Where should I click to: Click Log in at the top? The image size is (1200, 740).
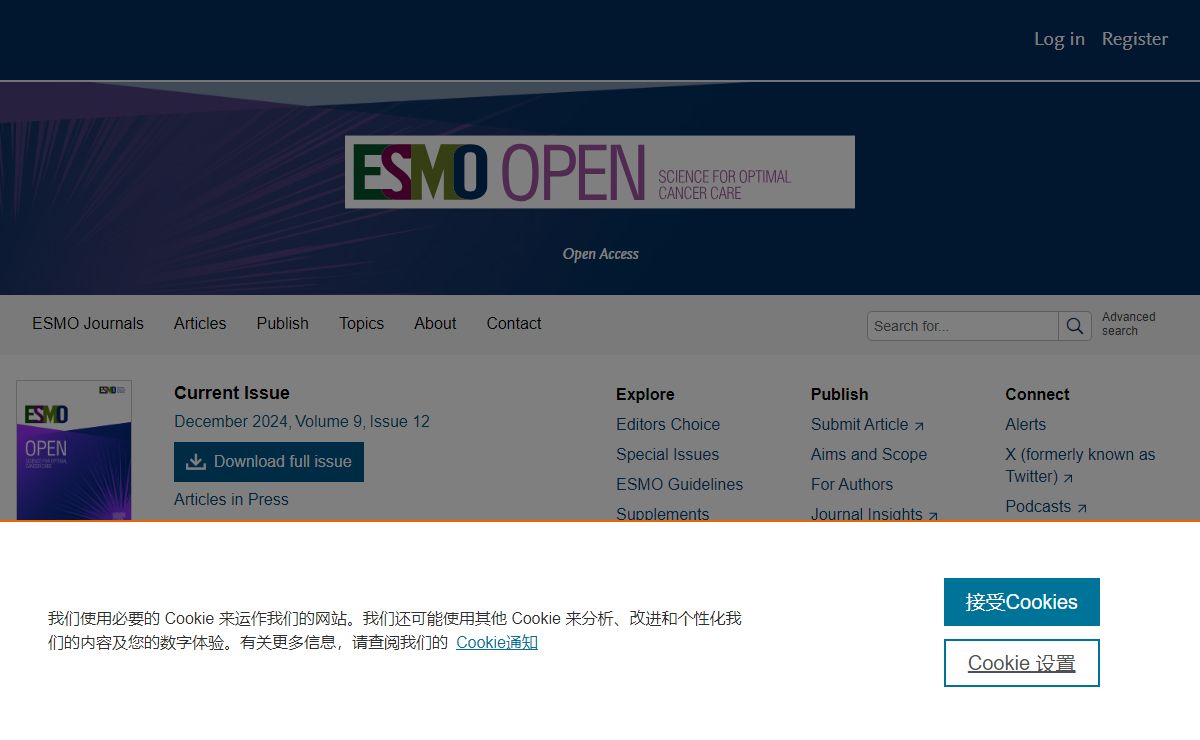point(1059,39)
